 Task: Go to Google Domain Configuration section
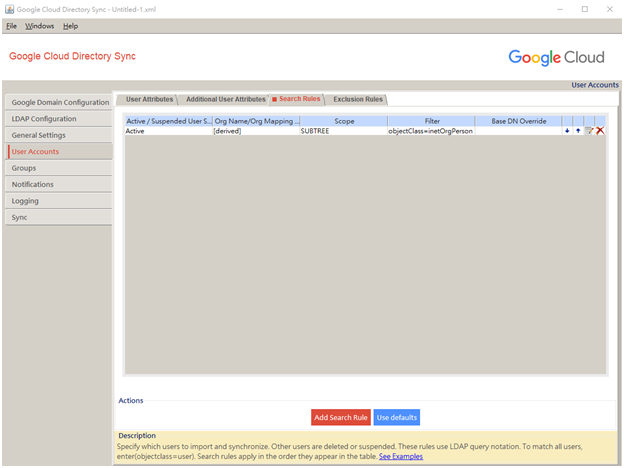(60, 102)
